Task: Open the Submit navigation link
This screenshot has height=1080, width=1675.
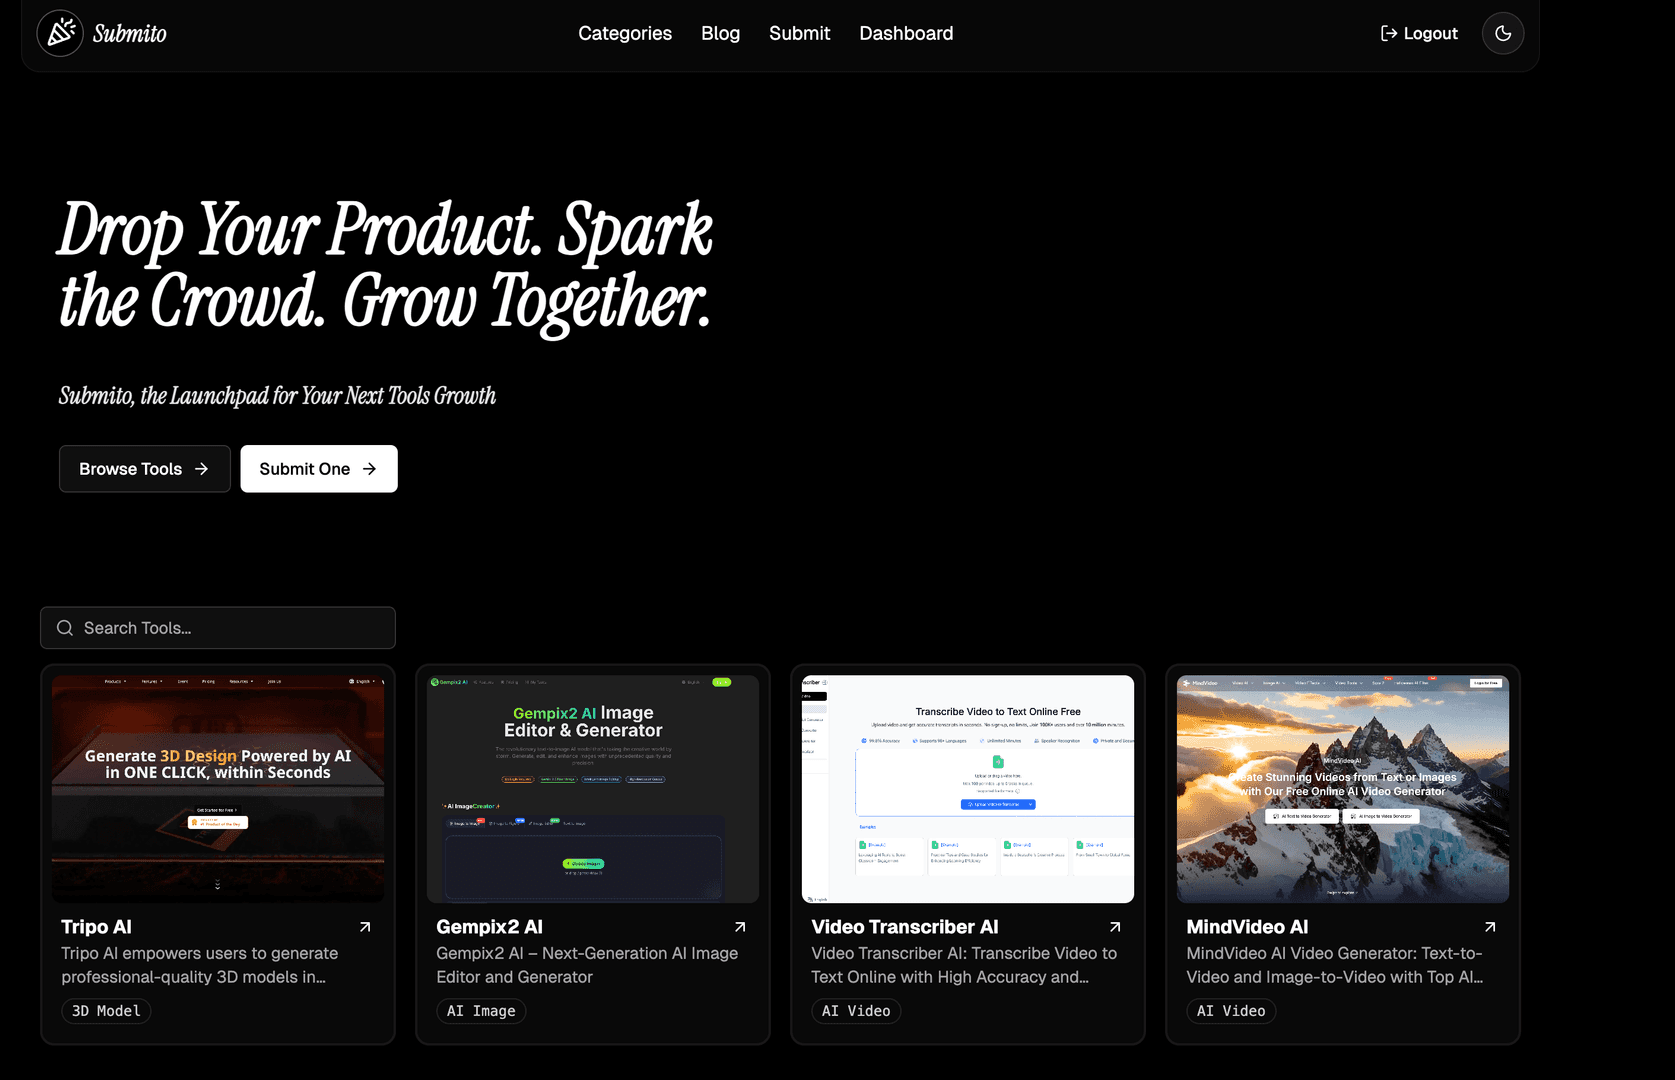Action: pos(799,33)
